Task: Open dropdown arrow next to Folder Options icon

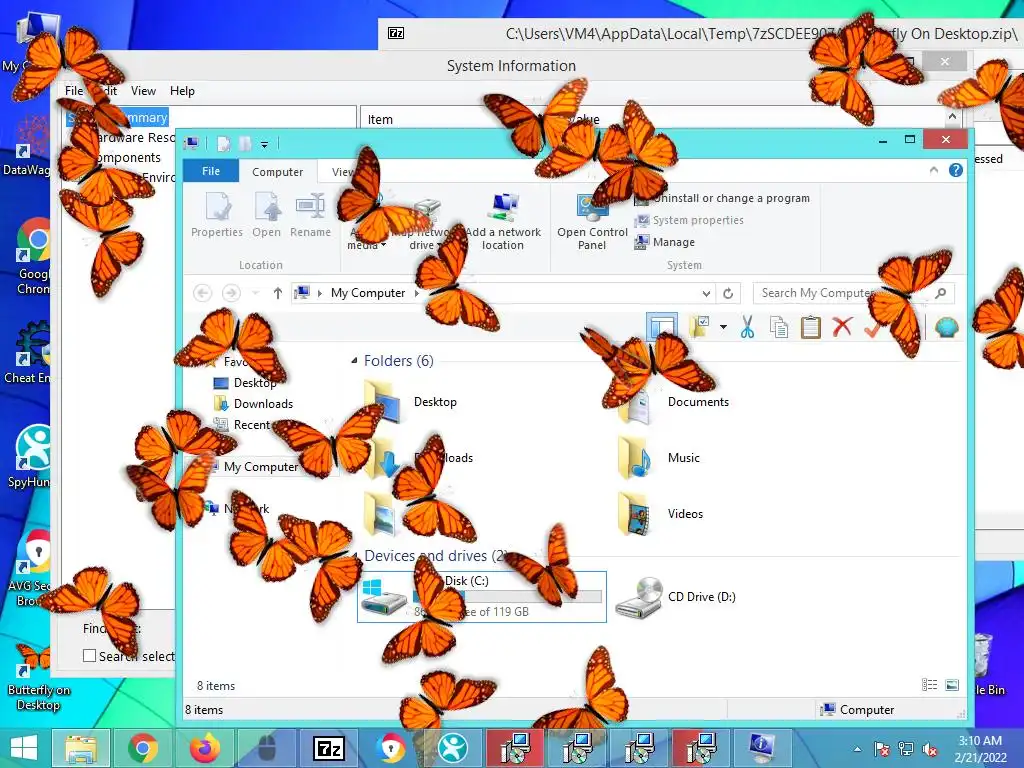Action: [x=723, y=327]
